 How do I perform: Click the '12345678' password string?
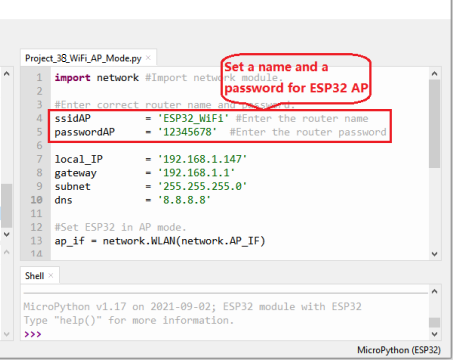[x=187, y=132]
